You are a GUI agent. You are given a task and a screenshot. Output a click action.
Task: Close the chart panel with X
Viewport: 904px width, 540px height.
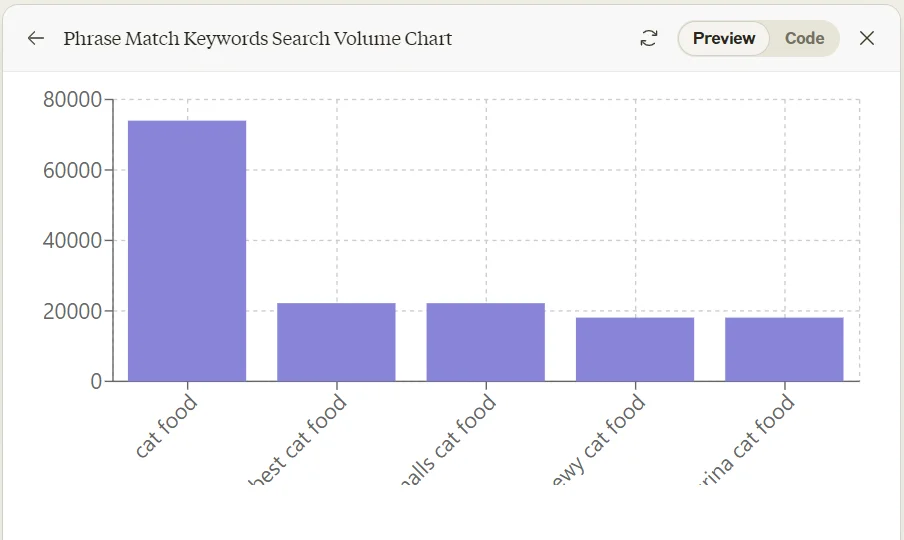pyautogui.click(x=867, y=39)
